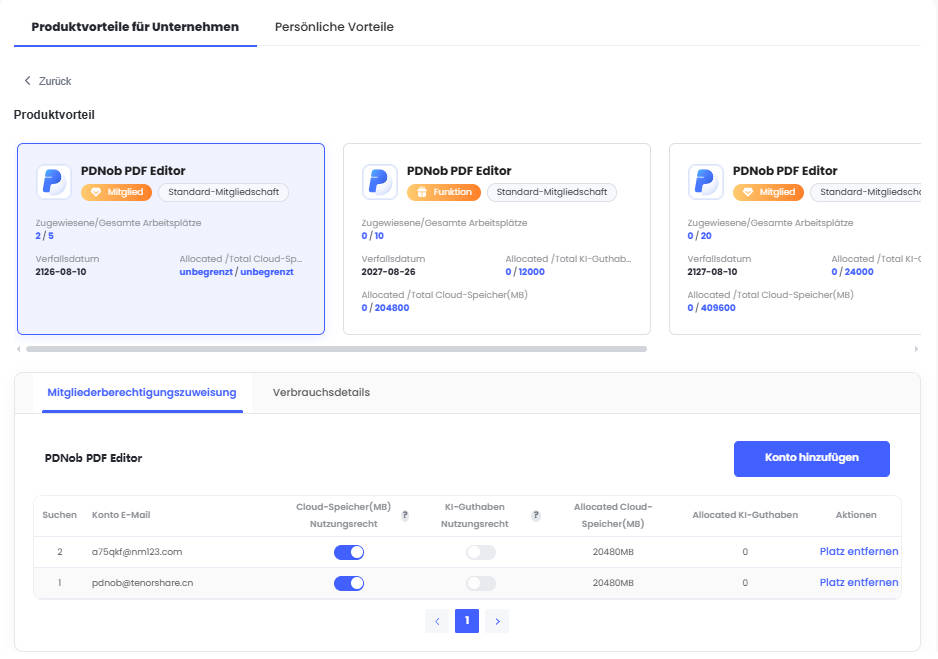The width and height of the screenshot is (938, 659).
Task: Switch to the Persönliche Vorteile tab
Action: [334, 27]
